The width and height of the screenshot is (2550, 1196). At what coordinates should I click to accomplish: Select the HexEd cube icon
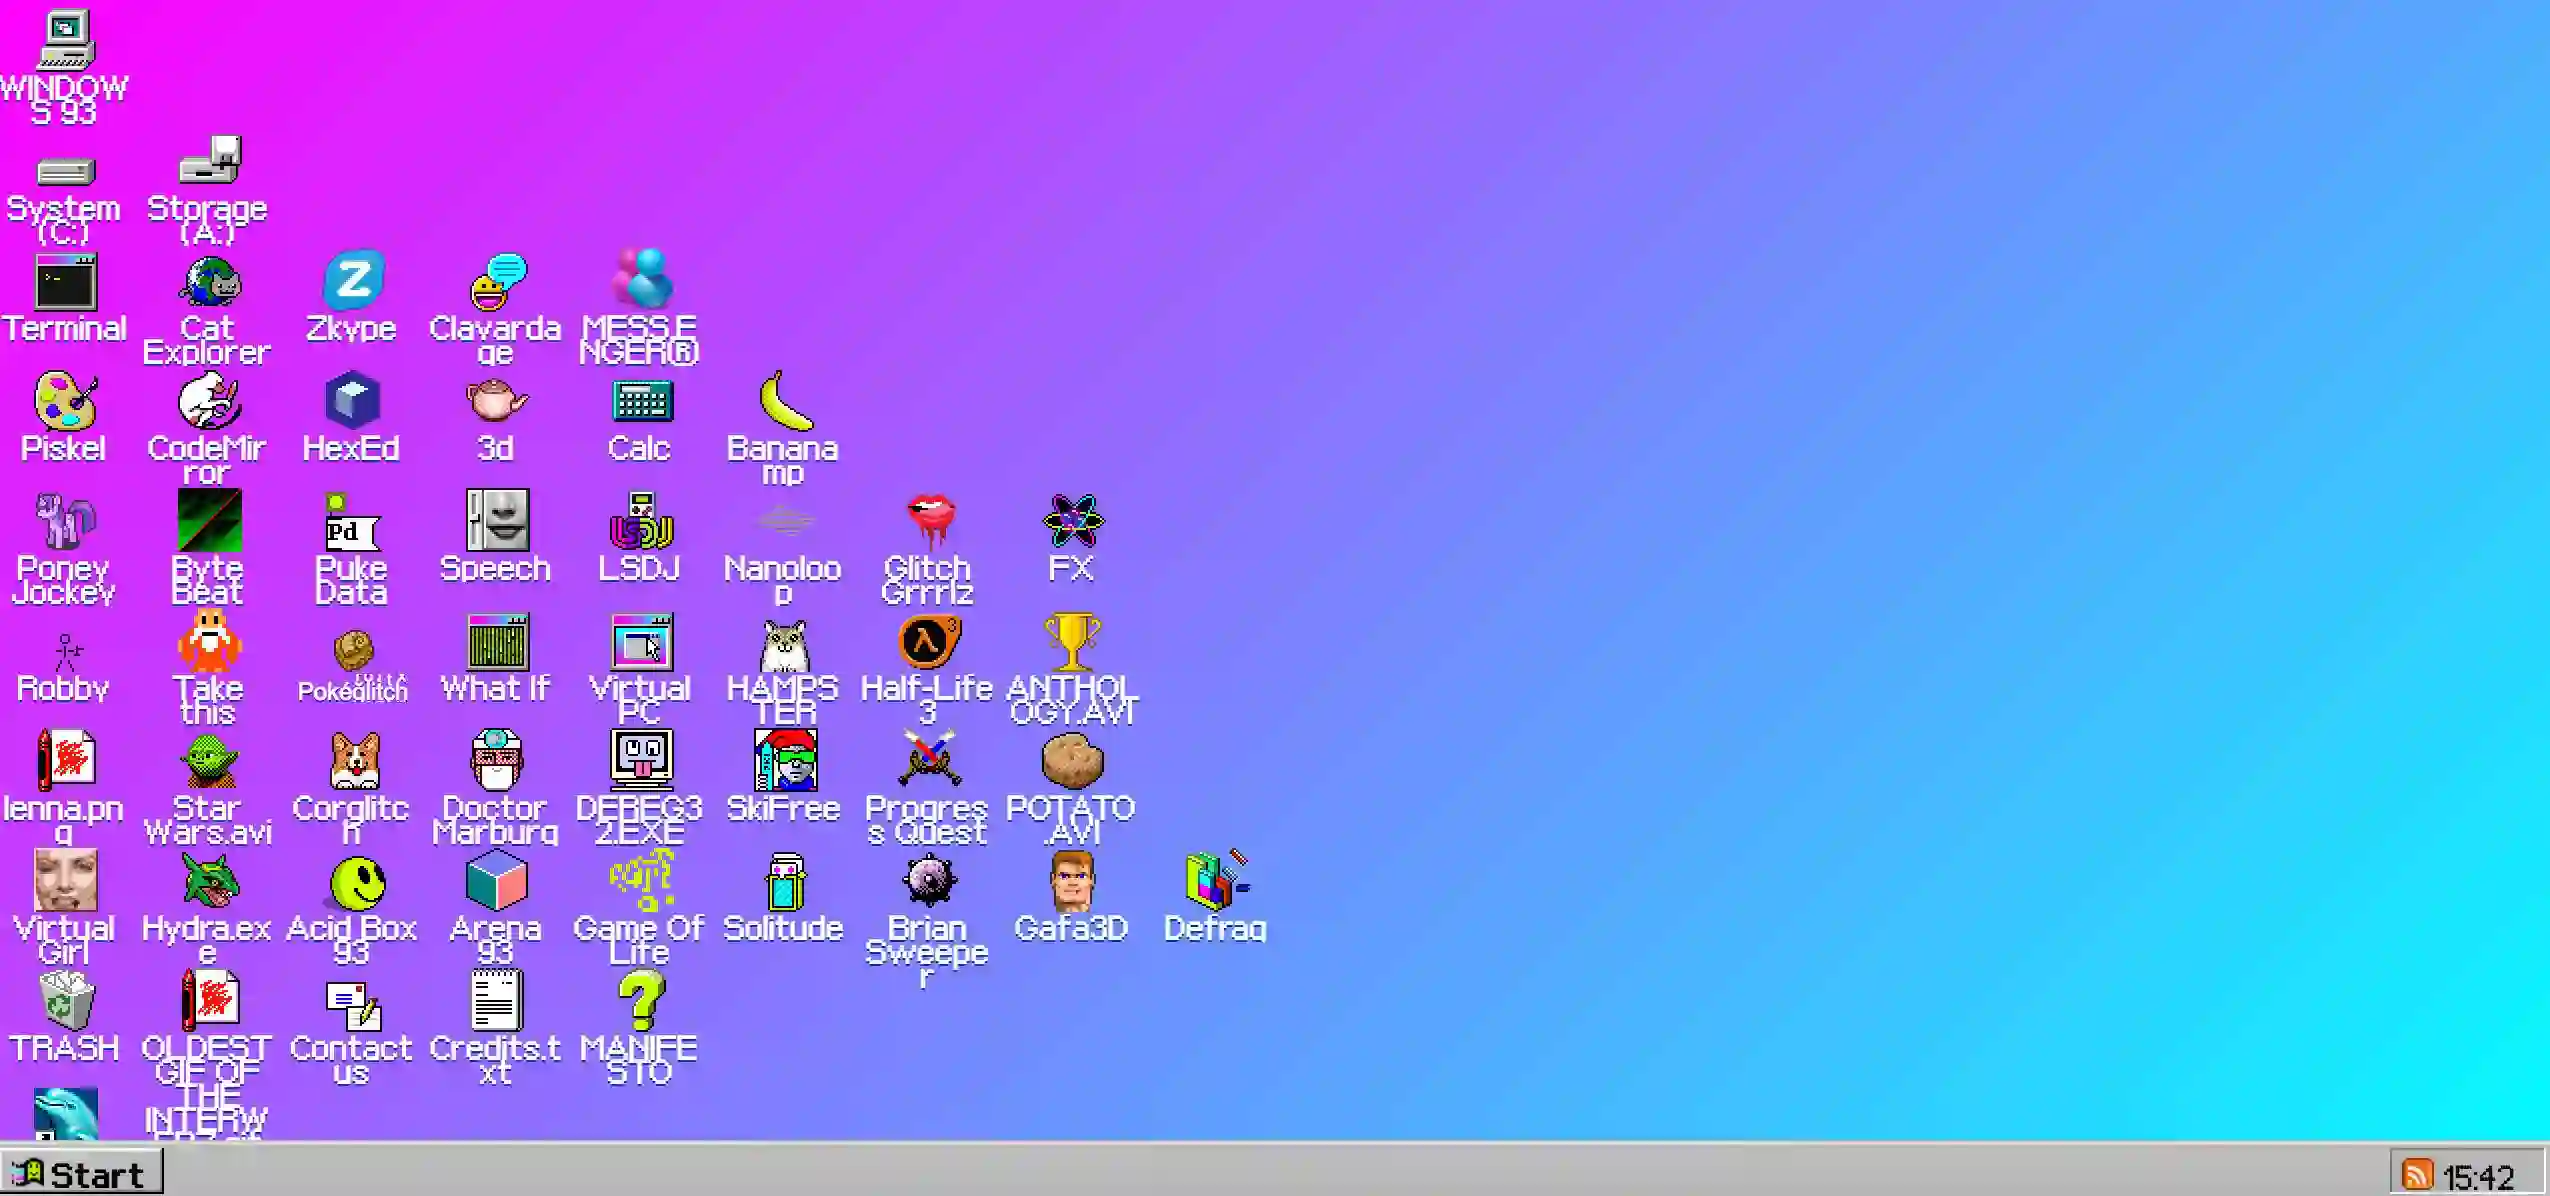[x=352, y=402]
